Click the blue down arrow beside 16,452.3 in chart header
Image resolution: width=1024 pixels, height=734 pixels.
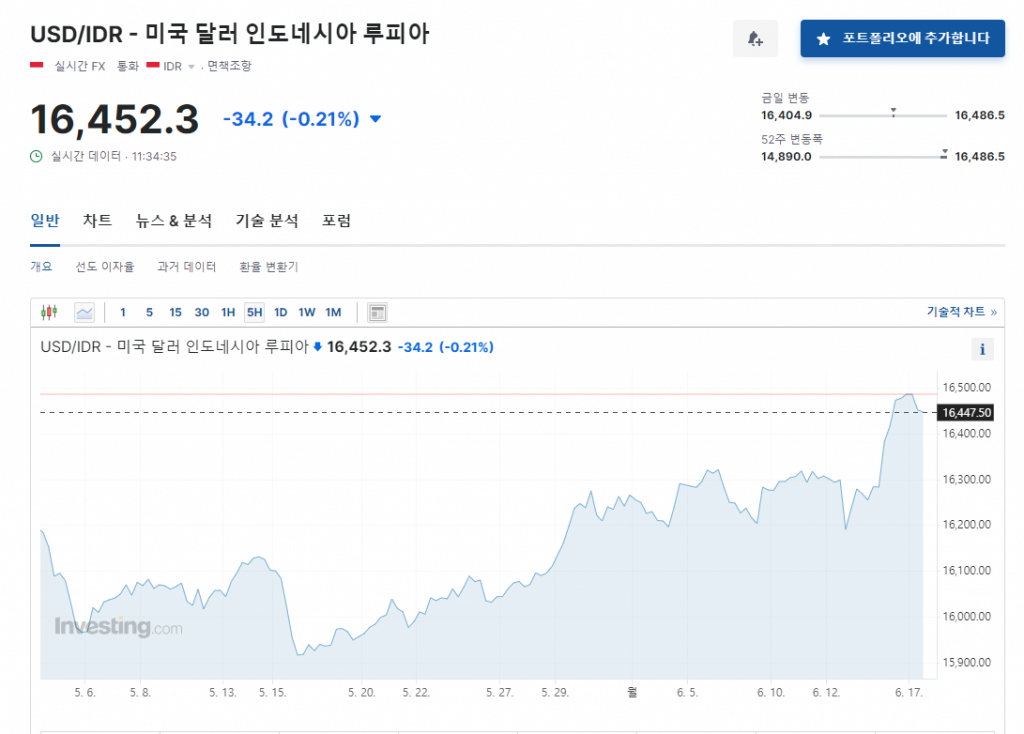[318, 347]
